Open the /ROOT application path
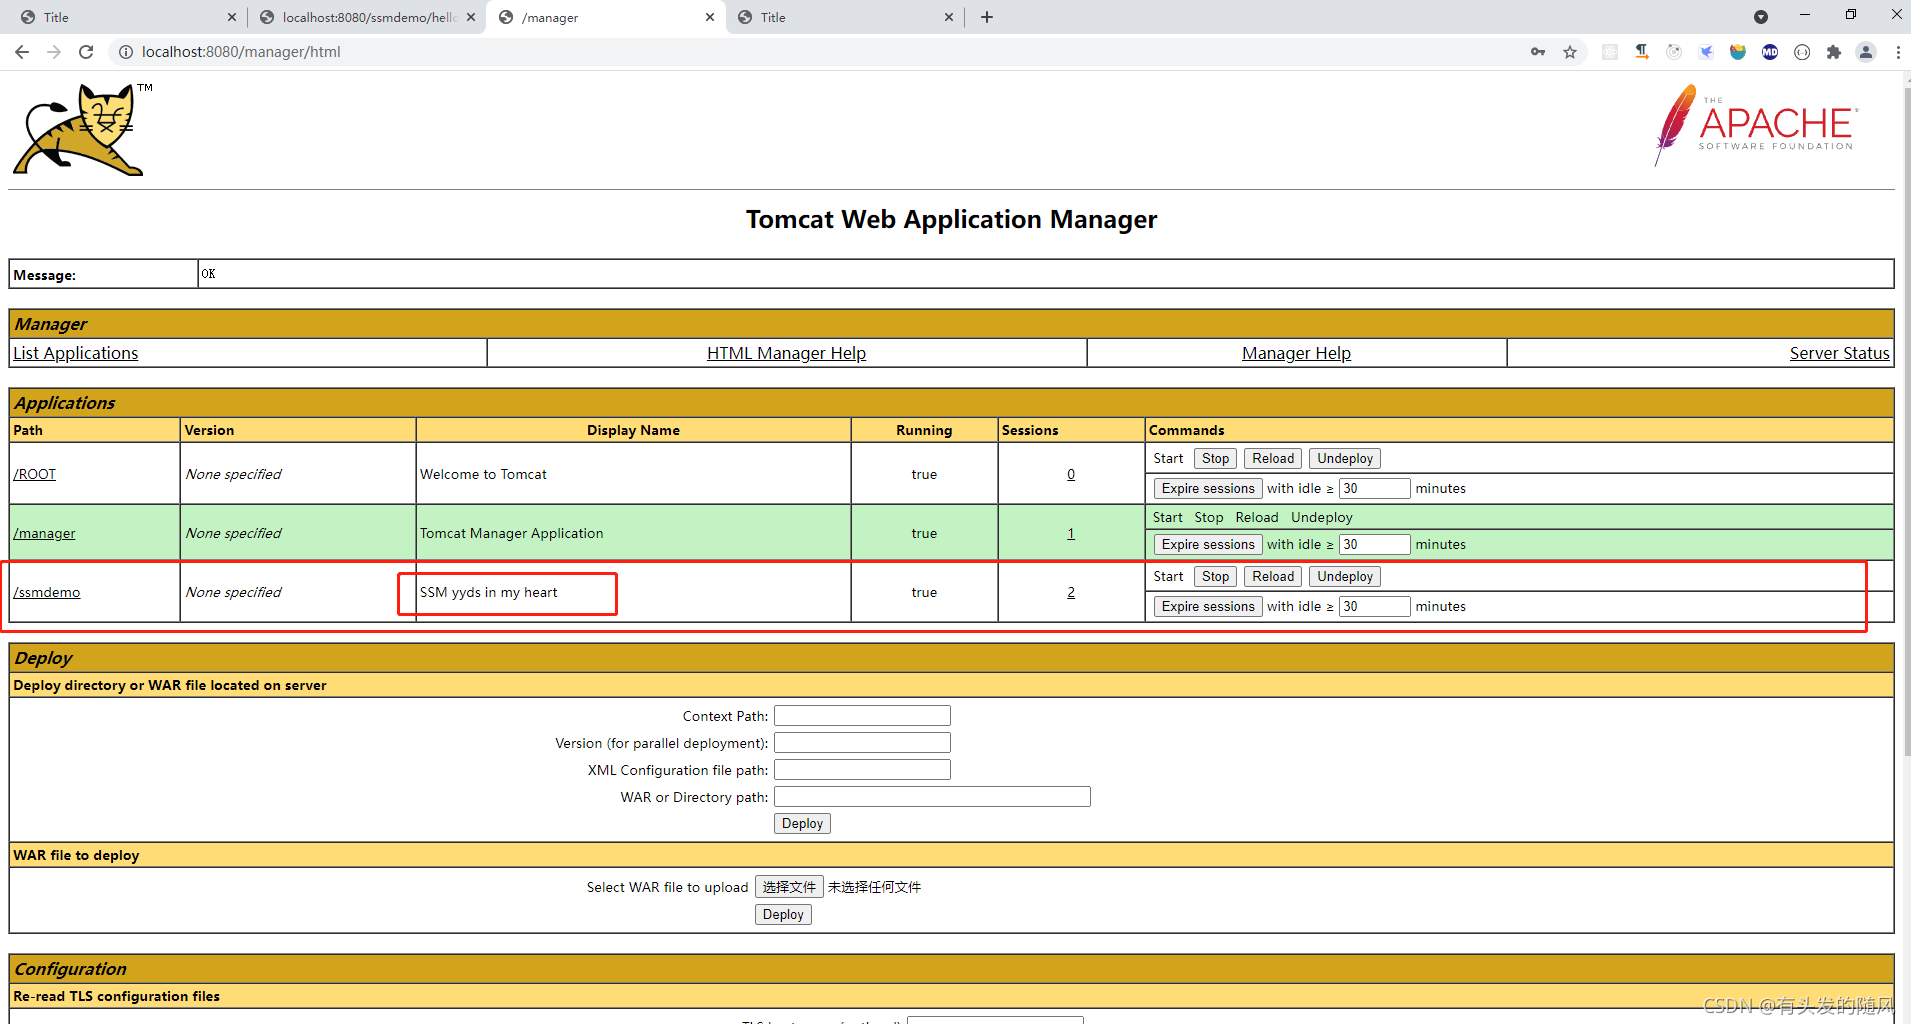 35,474
